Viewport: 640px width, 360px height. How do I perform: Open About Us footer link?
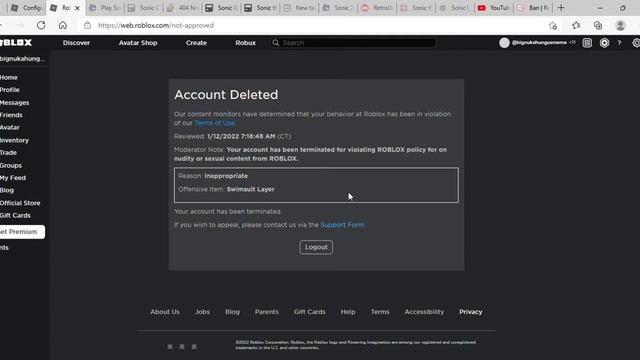pos(164,311)
